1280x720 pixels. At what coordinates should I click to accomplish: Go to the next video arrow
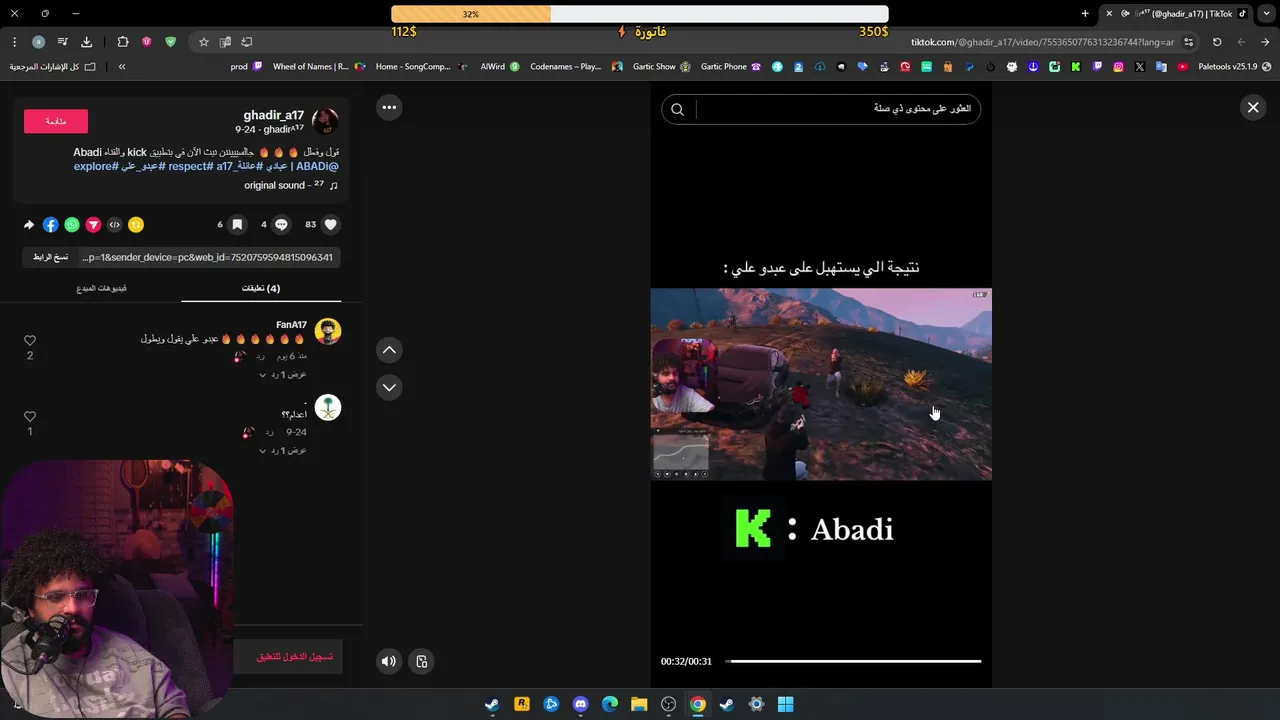point(389,387)
